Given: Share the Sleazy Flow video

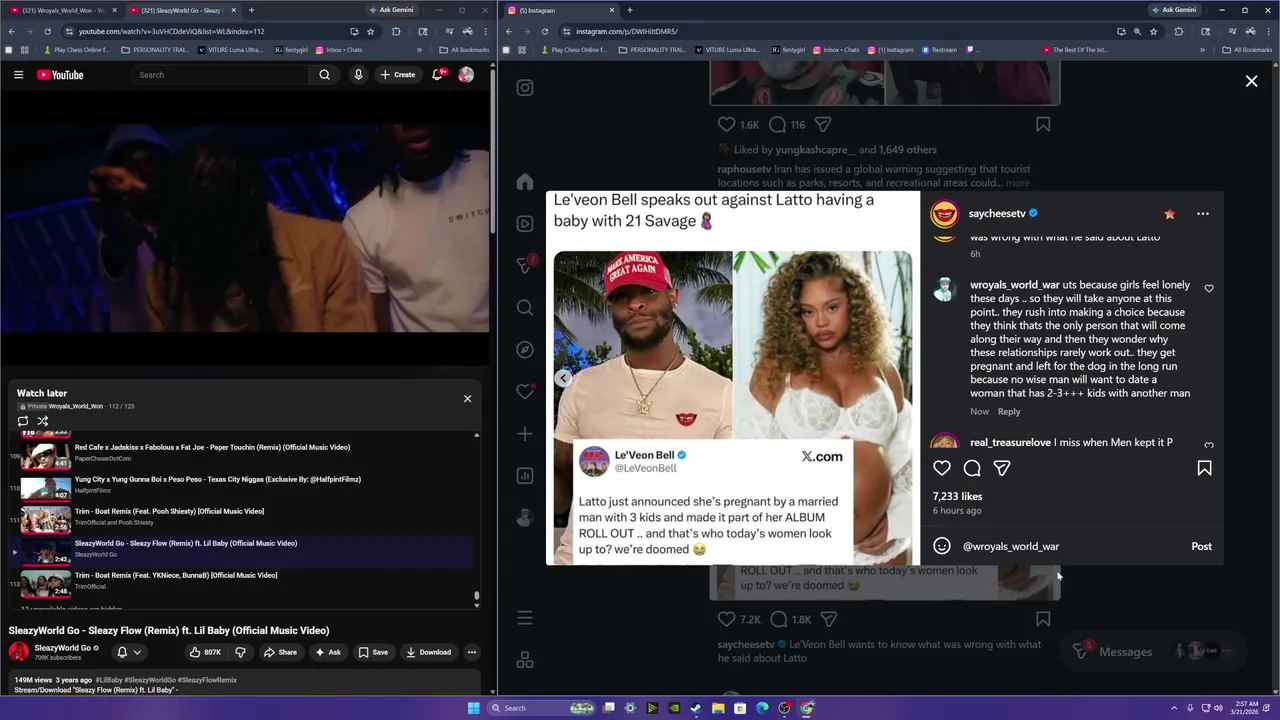Looking at the screenshot, I should (x=280, y=652).
